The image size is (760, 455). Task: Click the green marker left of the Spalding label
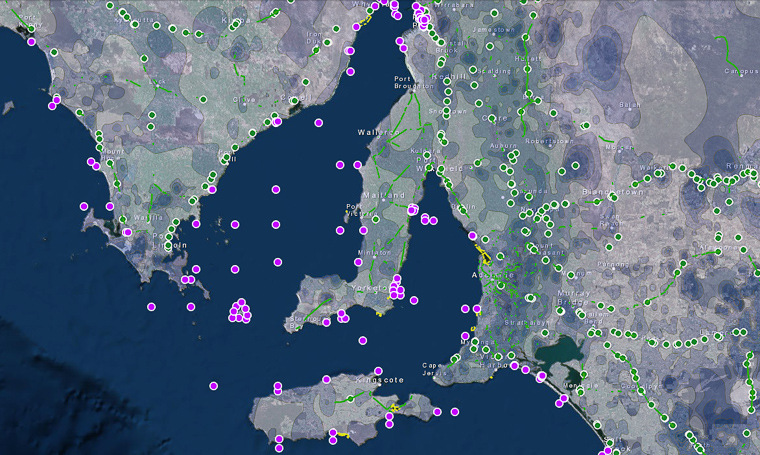473,70
